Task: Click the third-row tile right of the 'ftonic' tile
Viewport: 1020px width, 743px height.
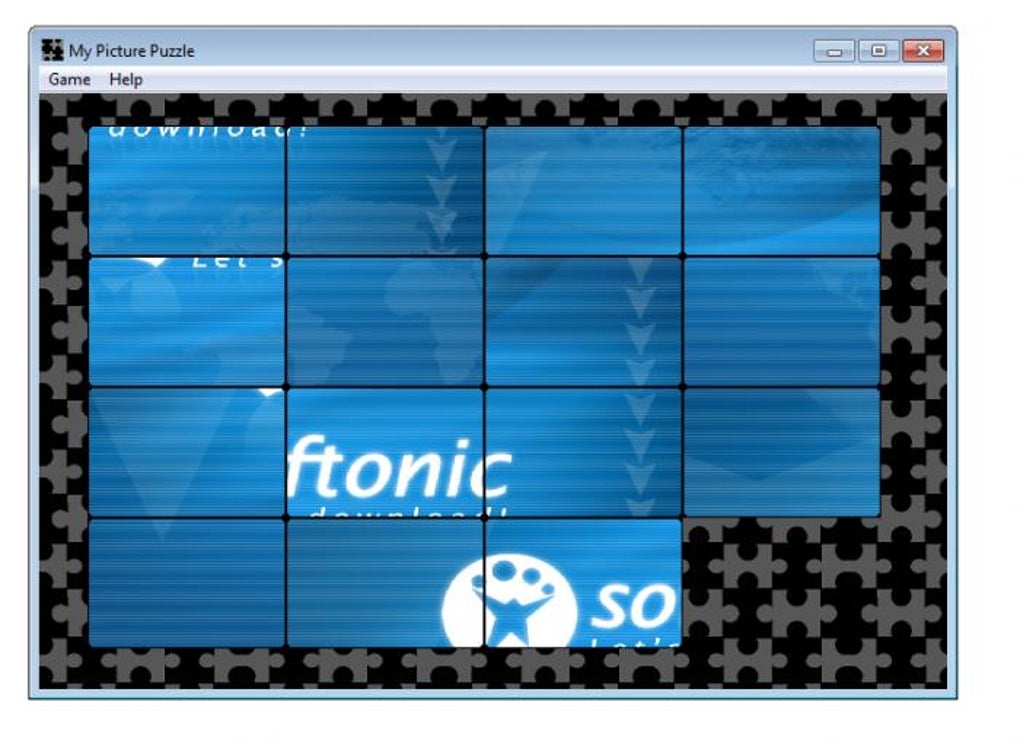Action: (x=584, y=453)
